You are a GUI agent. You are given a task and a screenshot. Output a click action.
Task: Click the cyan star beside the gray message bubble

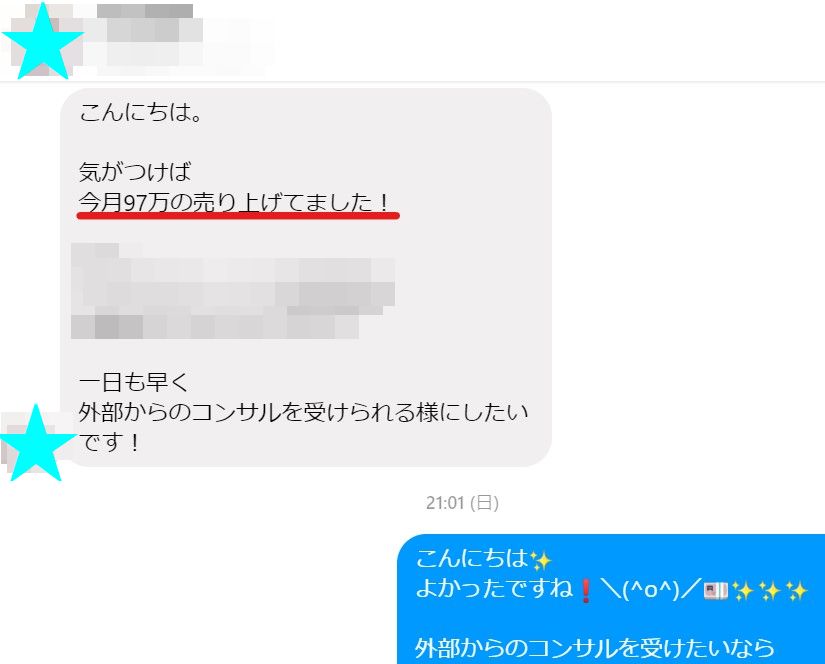[x=36, y=444]
